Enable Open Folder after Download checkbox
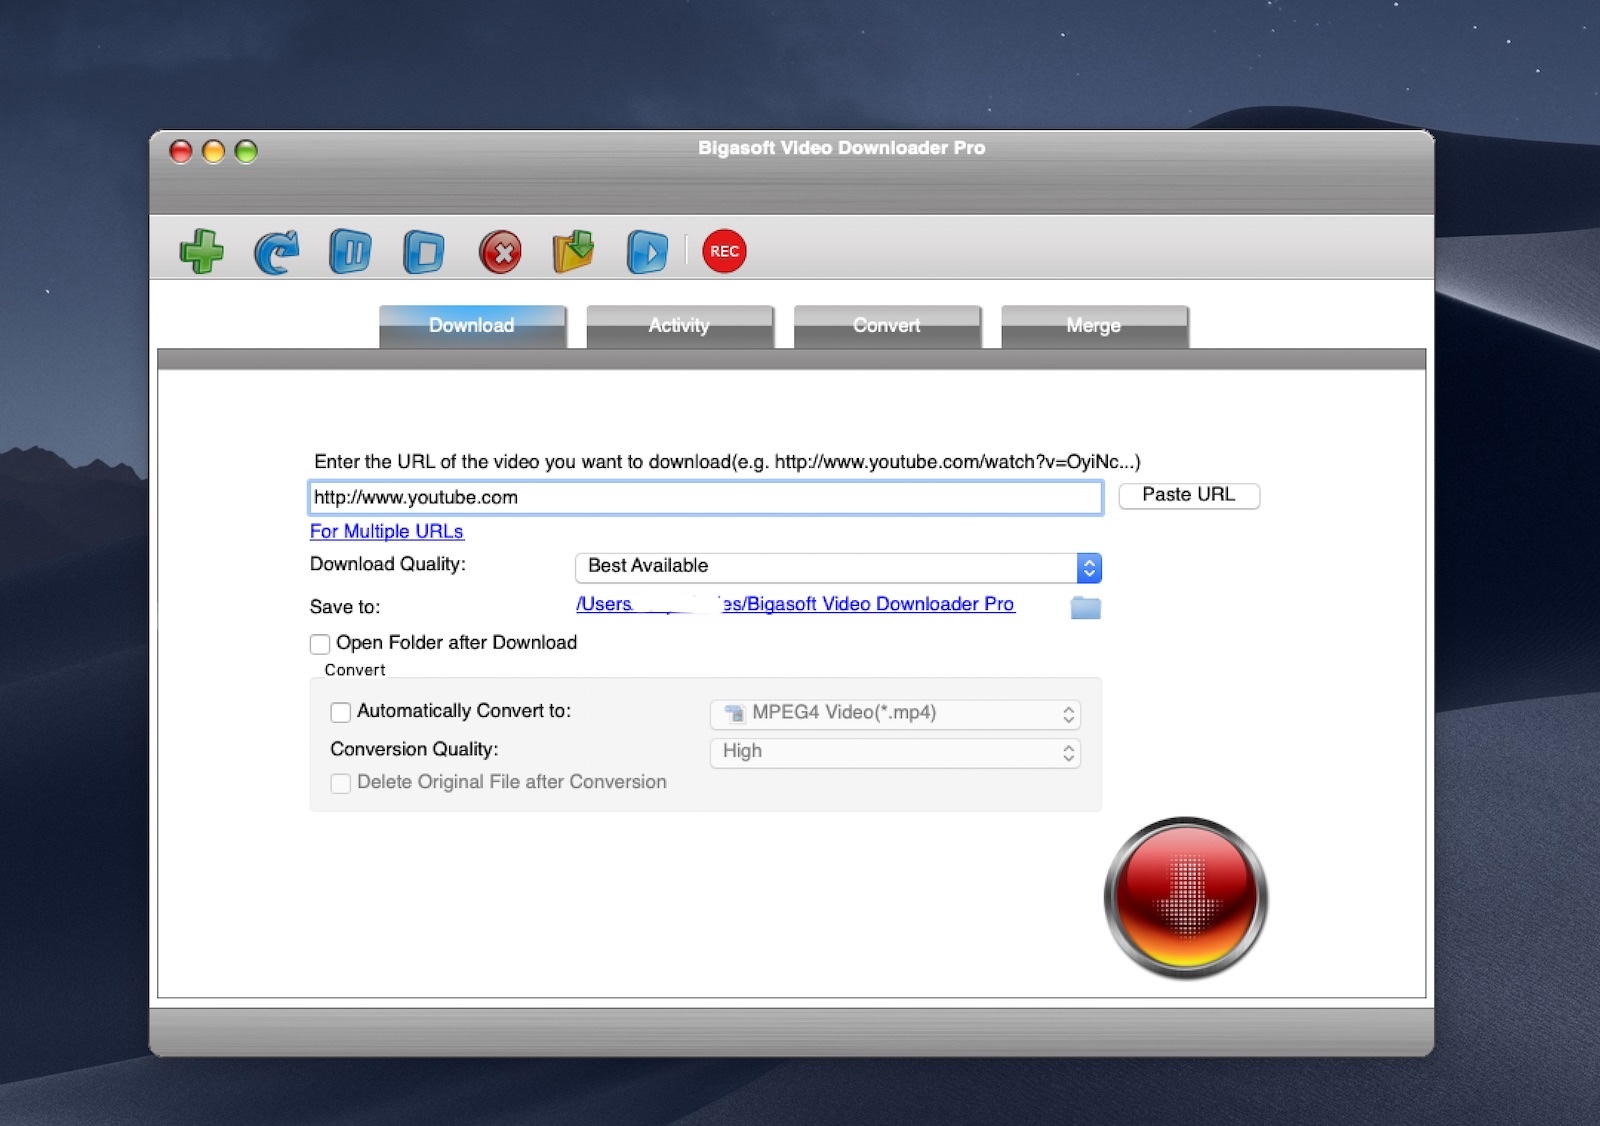 (320, 644)
